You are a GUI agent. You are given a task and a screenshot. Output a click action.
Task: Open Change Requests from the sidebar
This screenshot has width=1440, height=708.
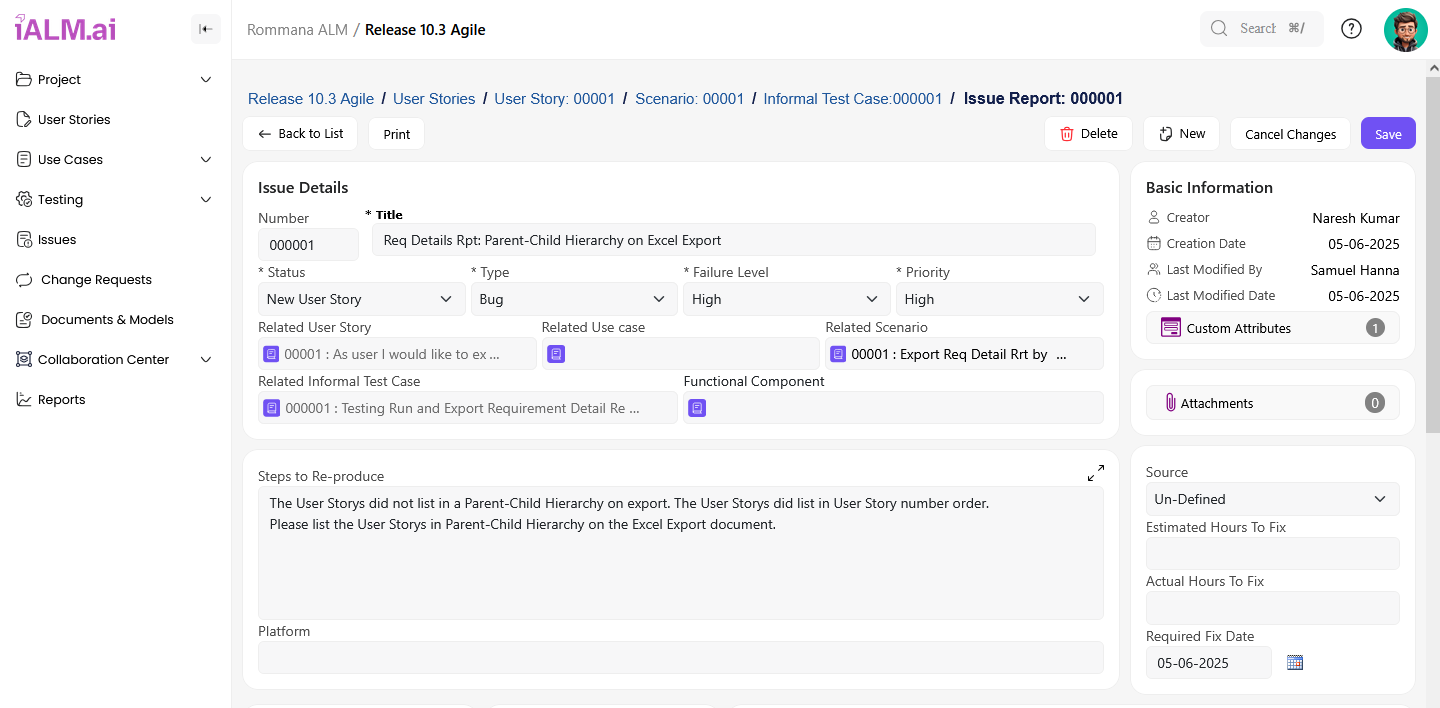coord(96,279)
